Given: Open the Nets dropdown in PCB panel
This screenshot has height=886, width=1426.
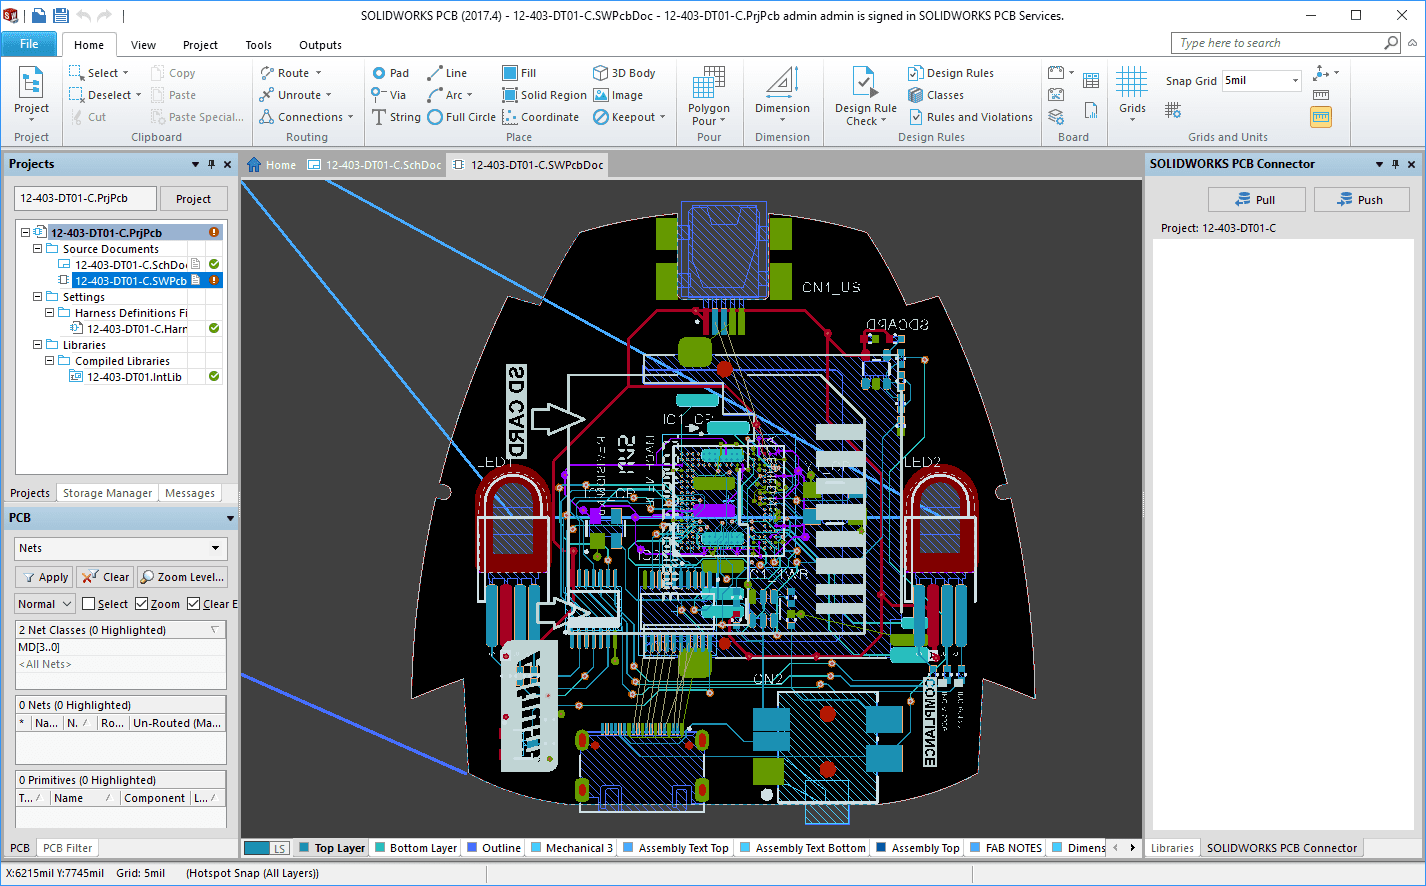Looking at the screenshot, I should click(215, 548).
